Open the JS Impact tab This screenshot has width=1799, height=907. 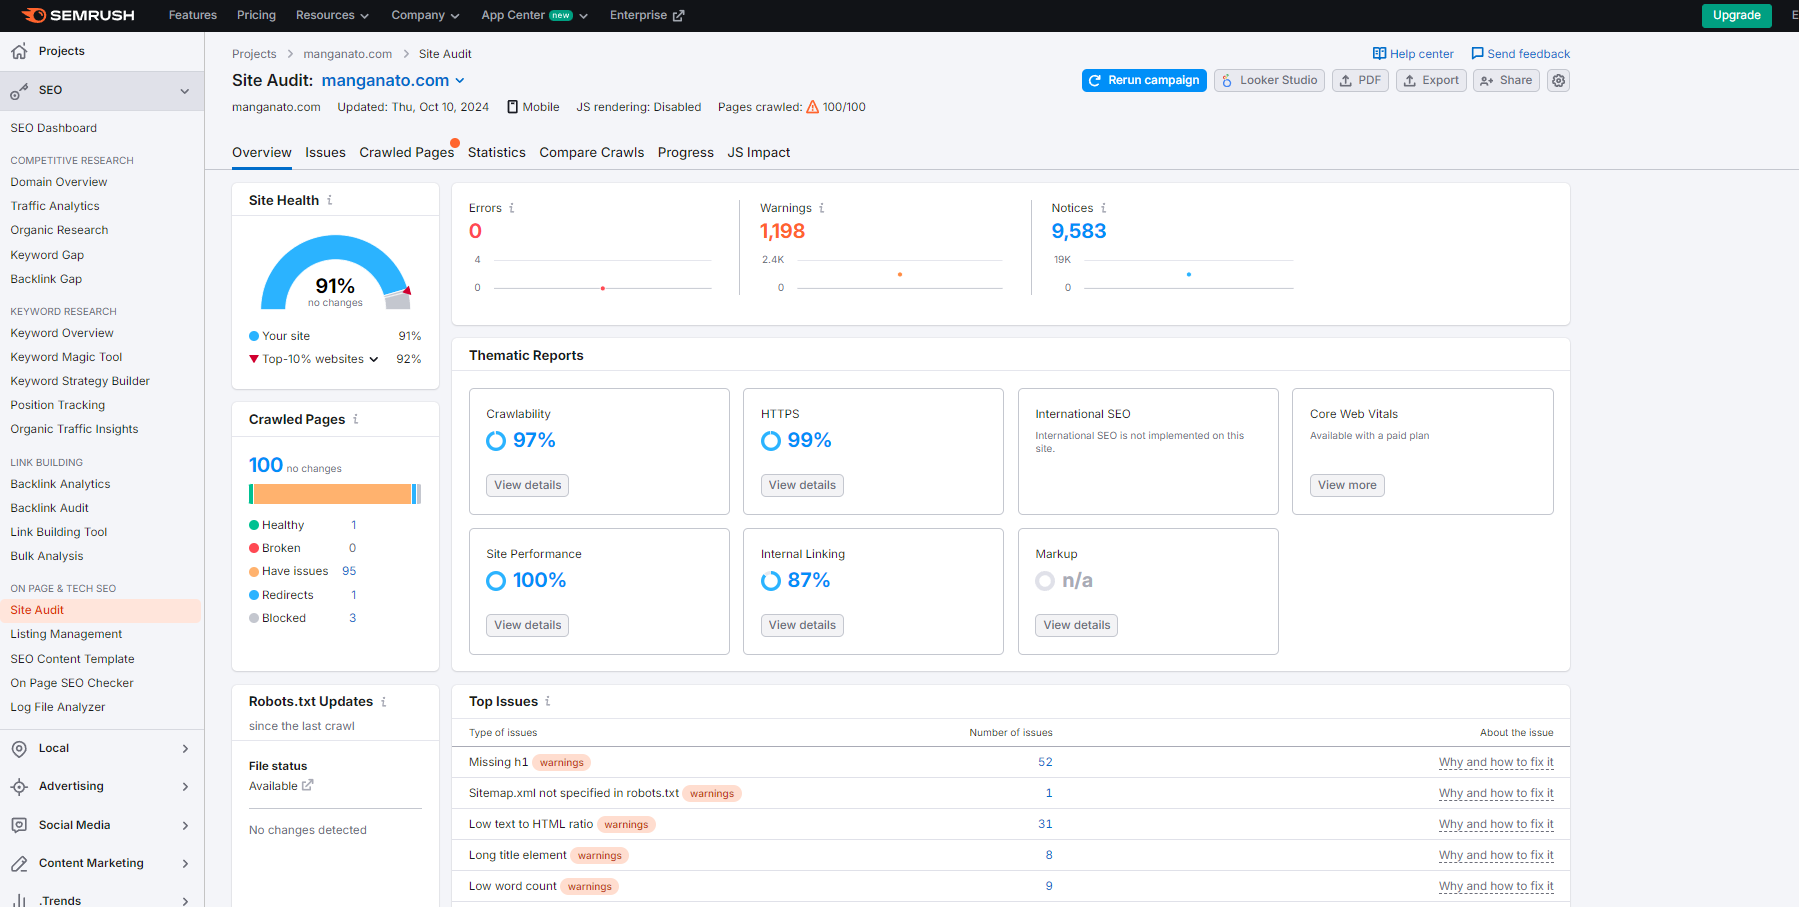tap(758, 153)
